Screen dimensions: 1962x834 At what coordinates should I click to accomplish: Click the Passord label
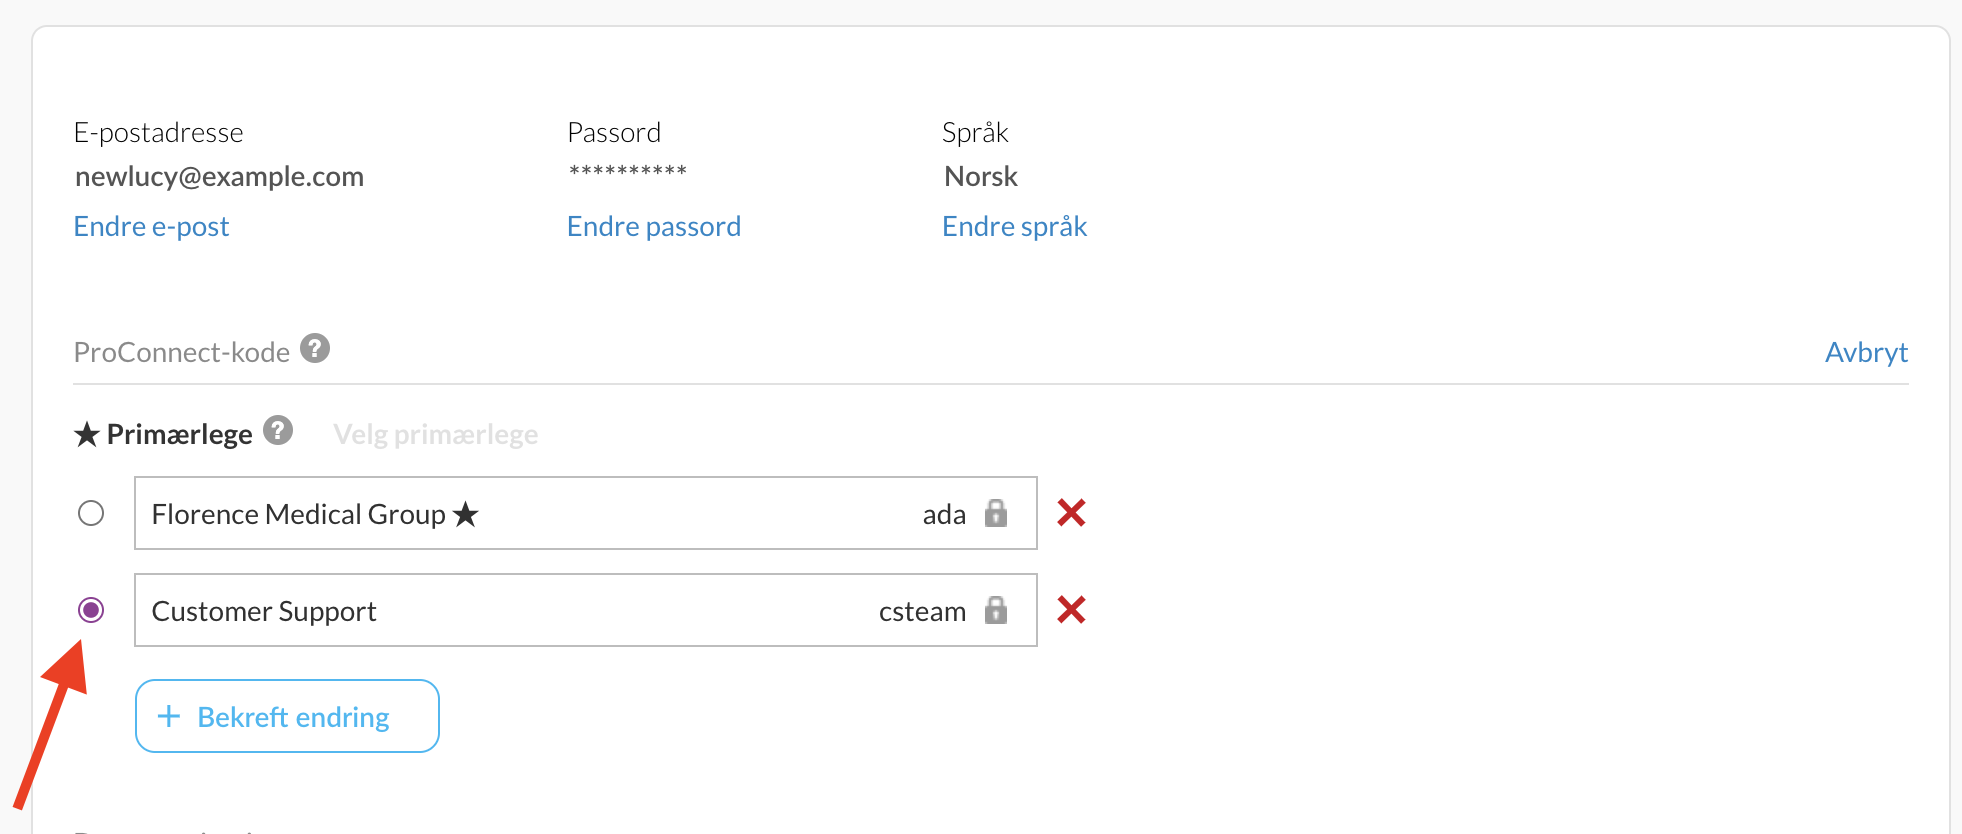tap(614, 132)
